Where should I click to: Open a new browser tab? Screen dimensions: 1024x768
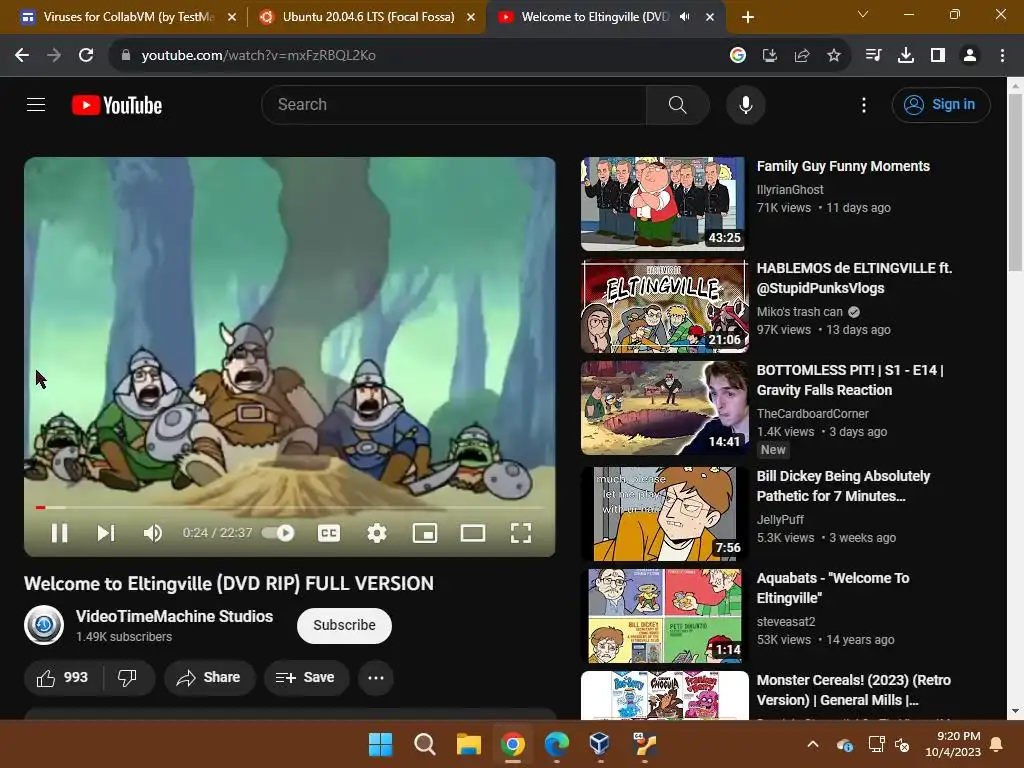point(748,17)
